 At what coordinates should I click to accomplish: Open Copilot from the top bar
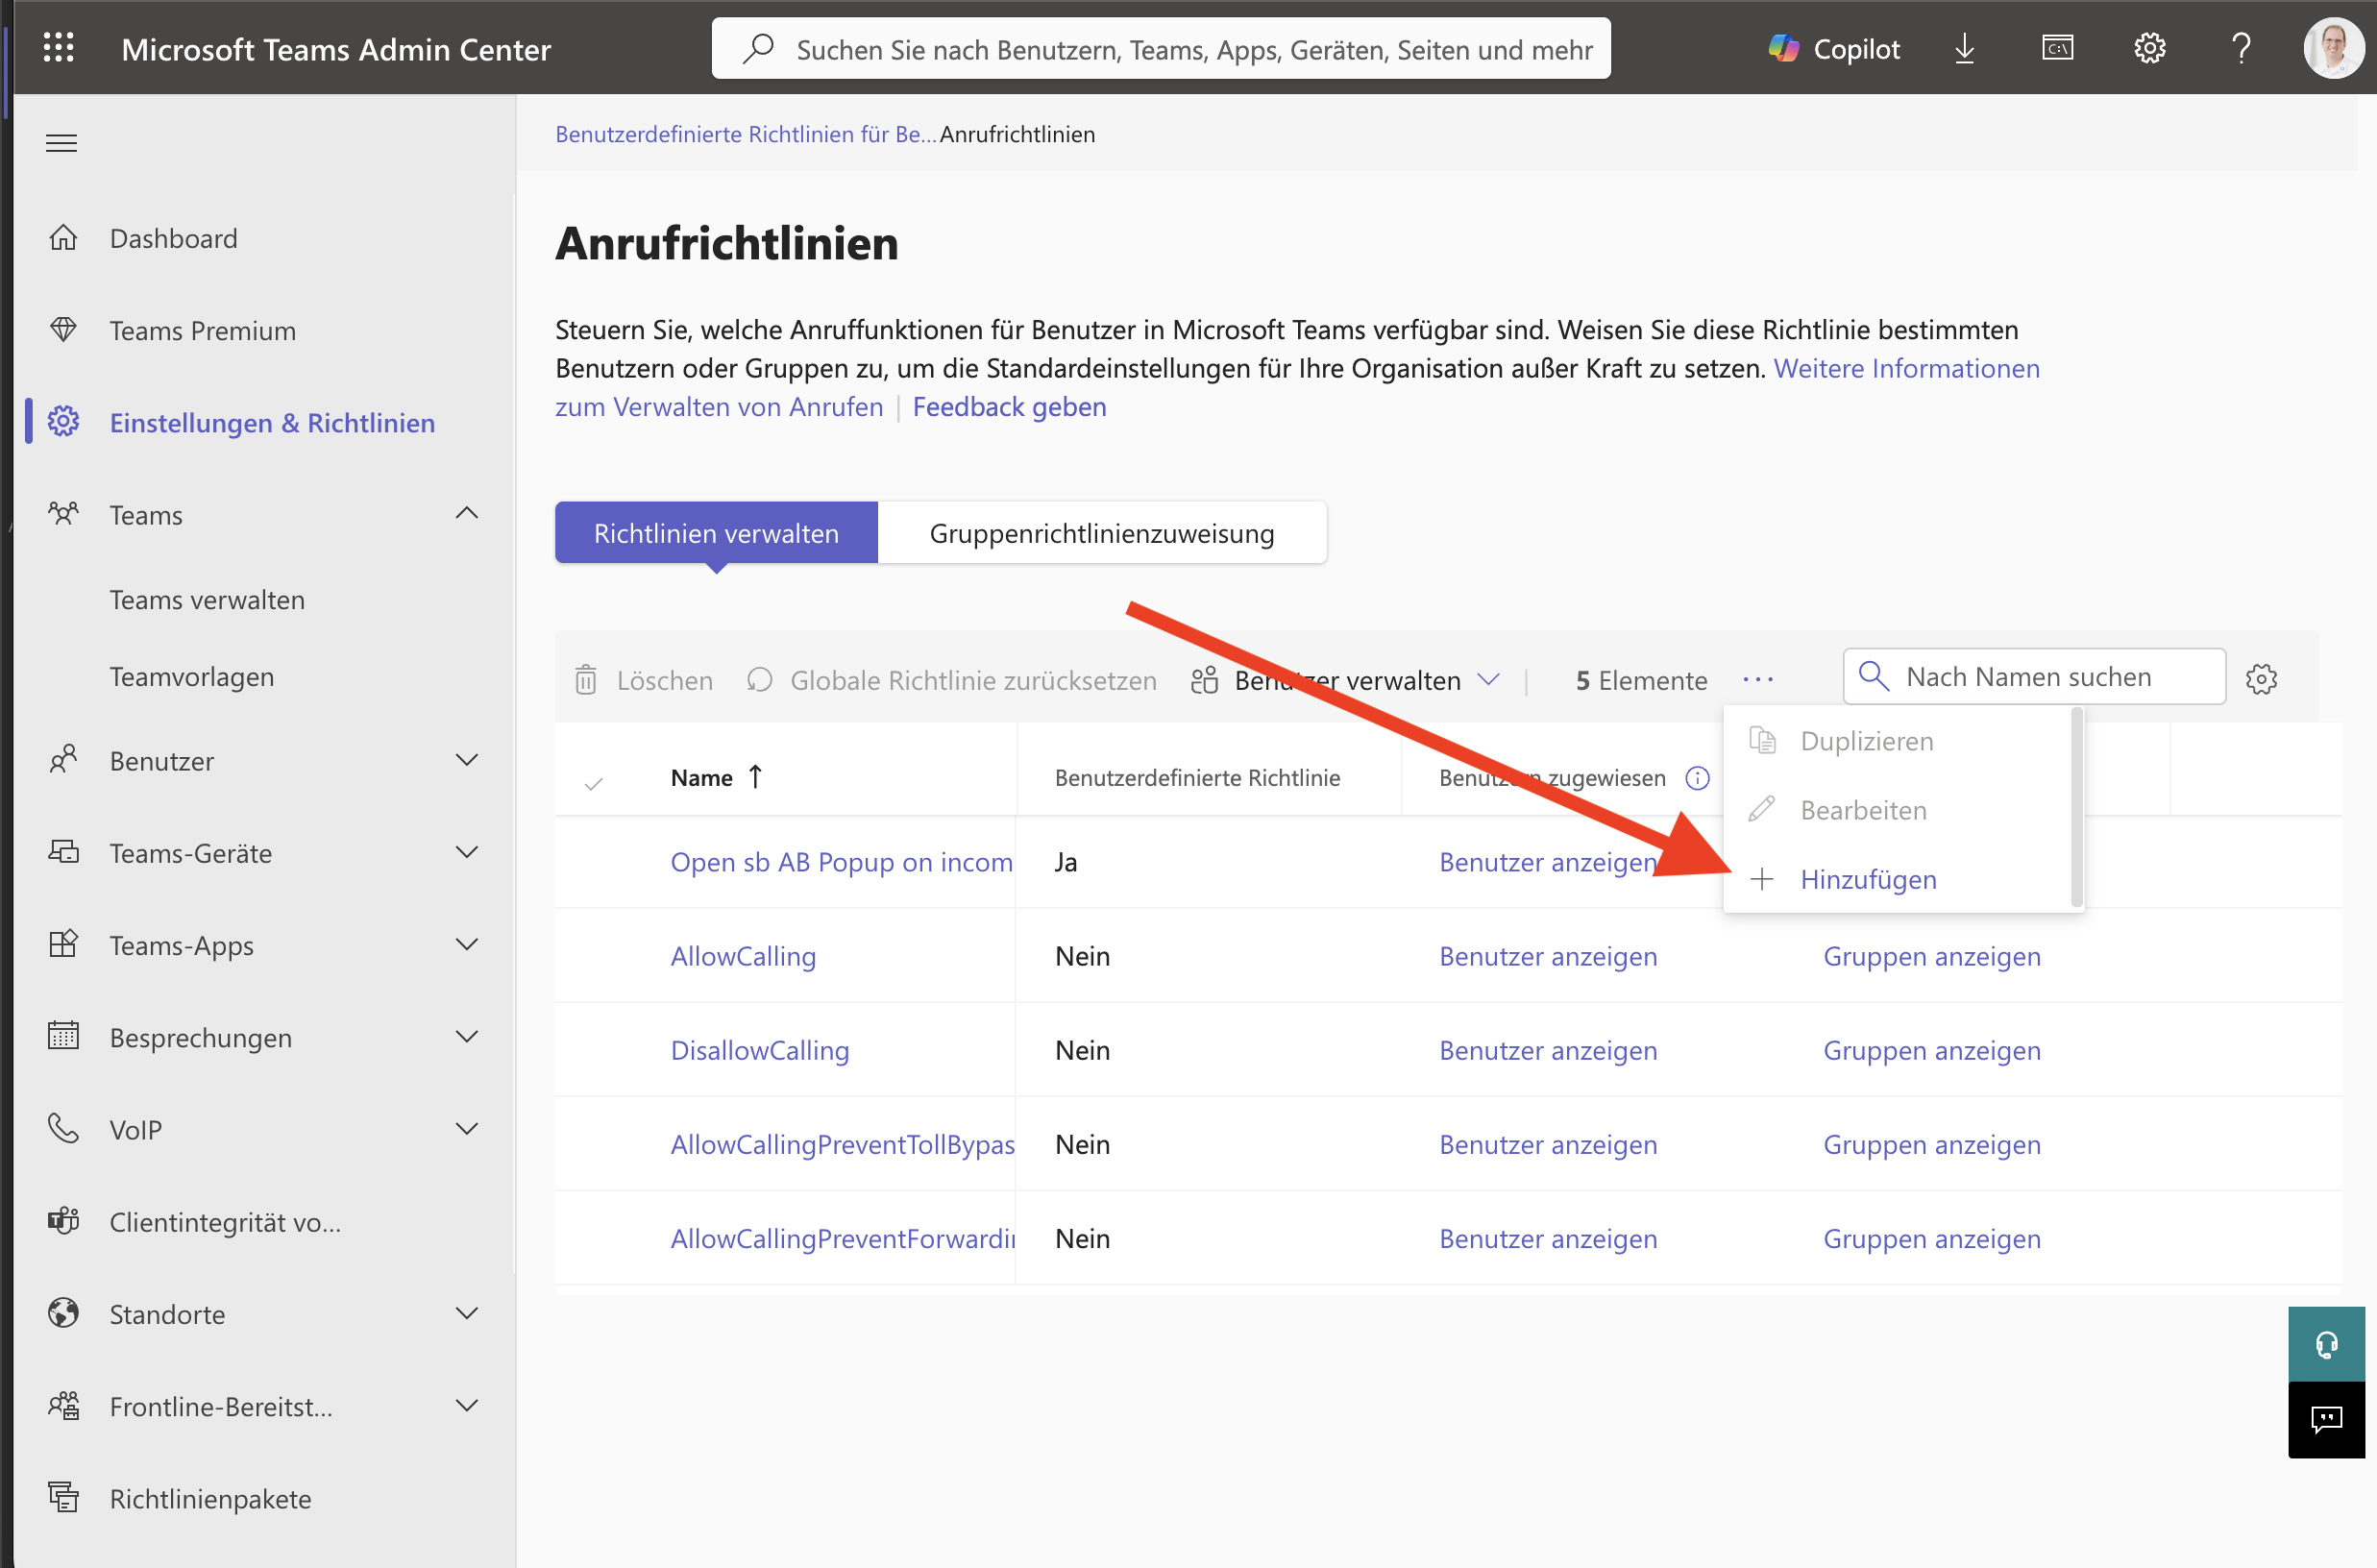pos(1834,47)
